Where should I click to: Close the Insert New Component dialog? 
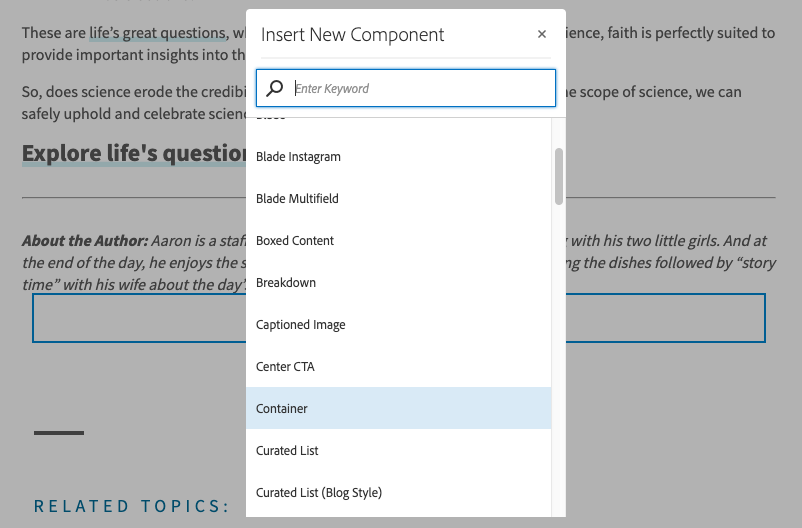tap(542, 34)
